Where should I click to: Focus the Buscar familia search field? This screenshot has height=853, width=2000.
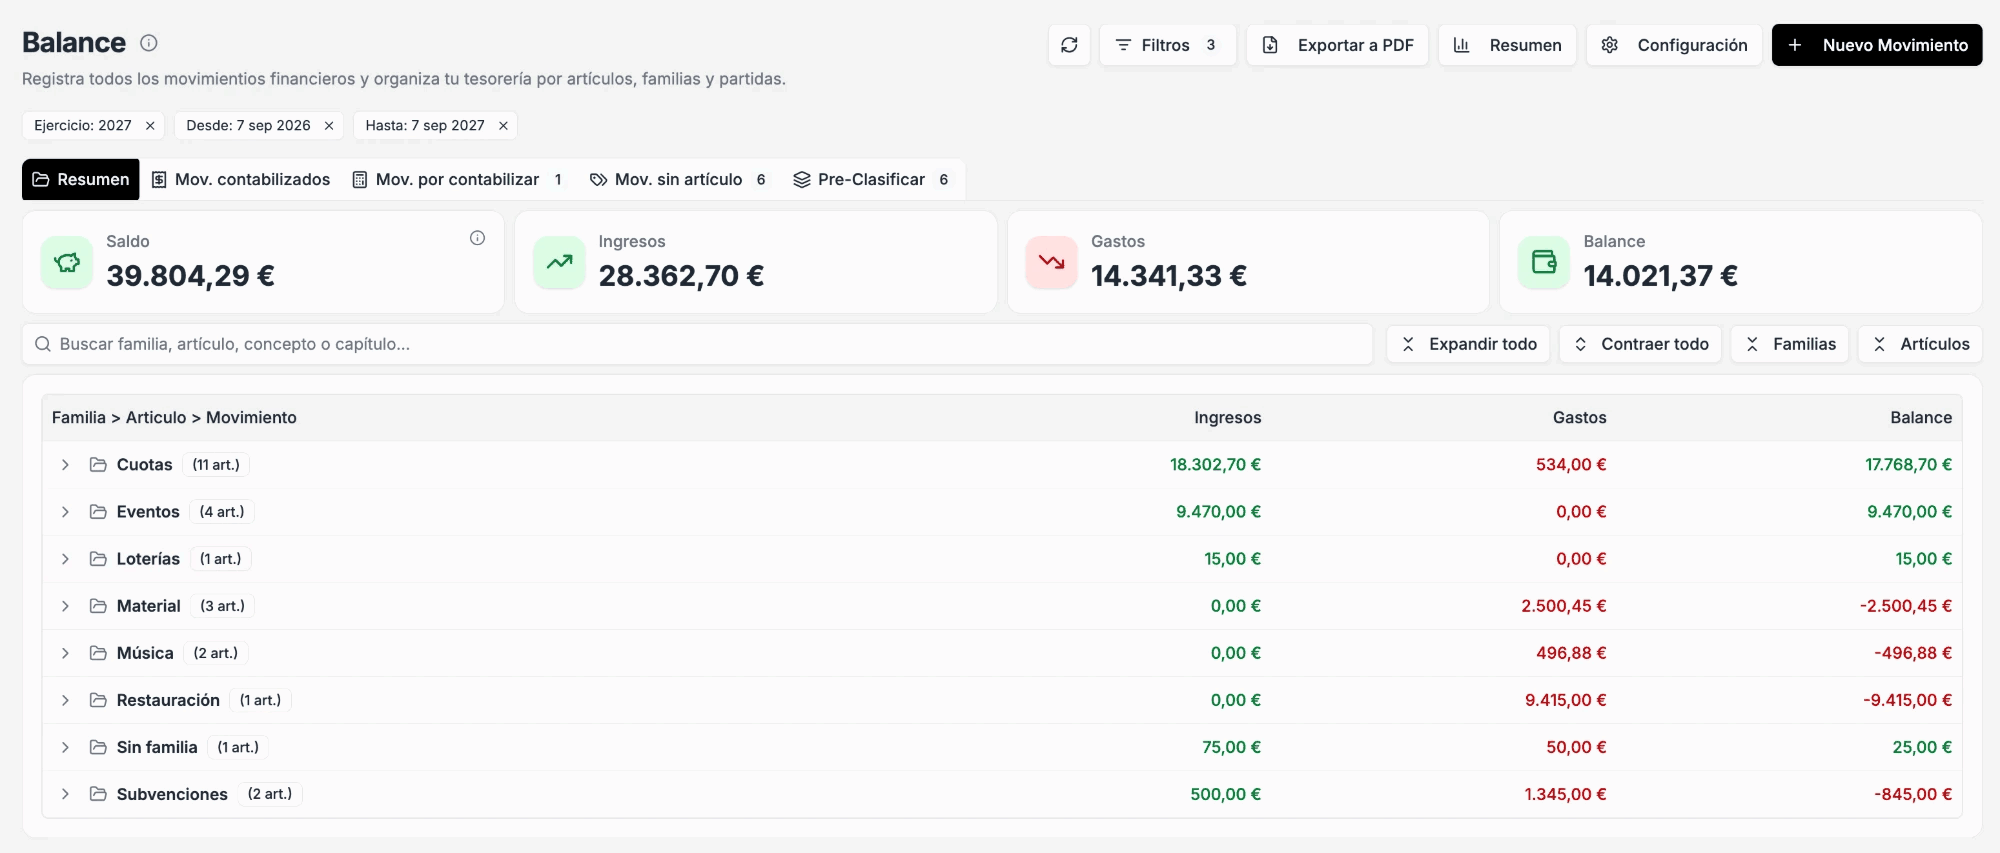click(697, 344)
